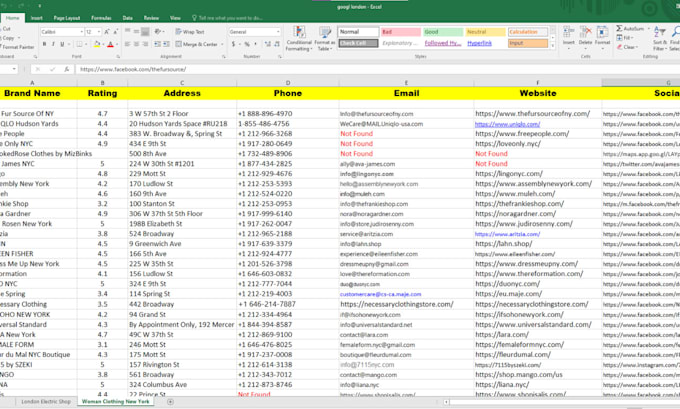Open the Number dialog launcher
680x409 pixels.
tap(280, 56)
